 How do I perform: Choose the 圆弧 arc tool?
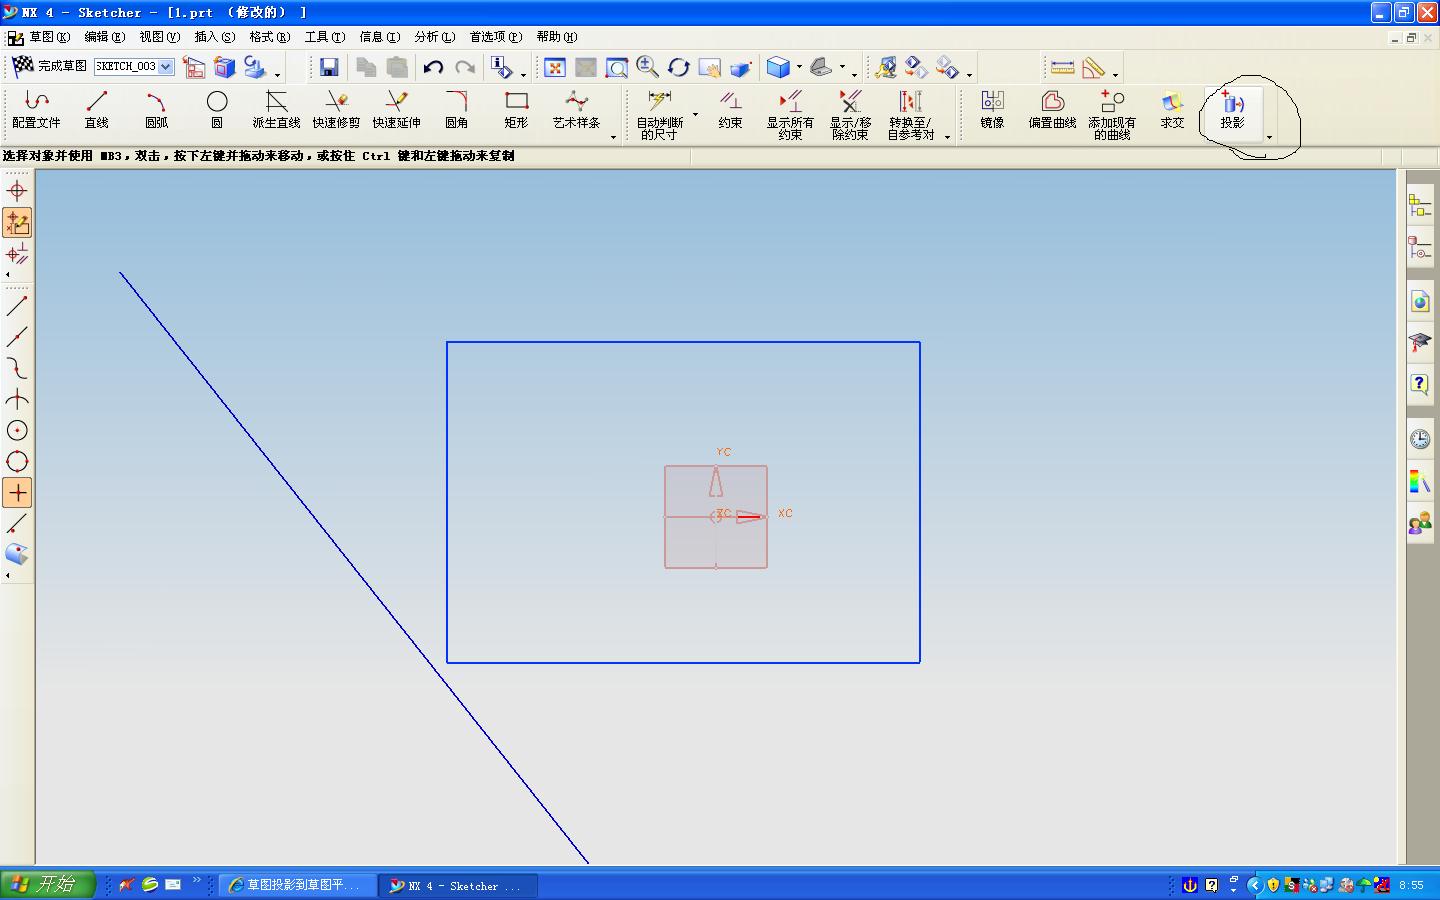pyautogui.click(x=156, y=110)
